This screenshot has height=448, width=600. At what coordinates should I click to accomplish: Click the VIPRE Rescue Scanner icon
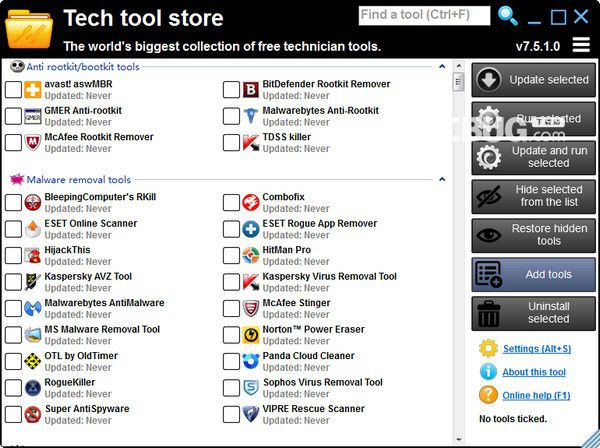(251, 414)
